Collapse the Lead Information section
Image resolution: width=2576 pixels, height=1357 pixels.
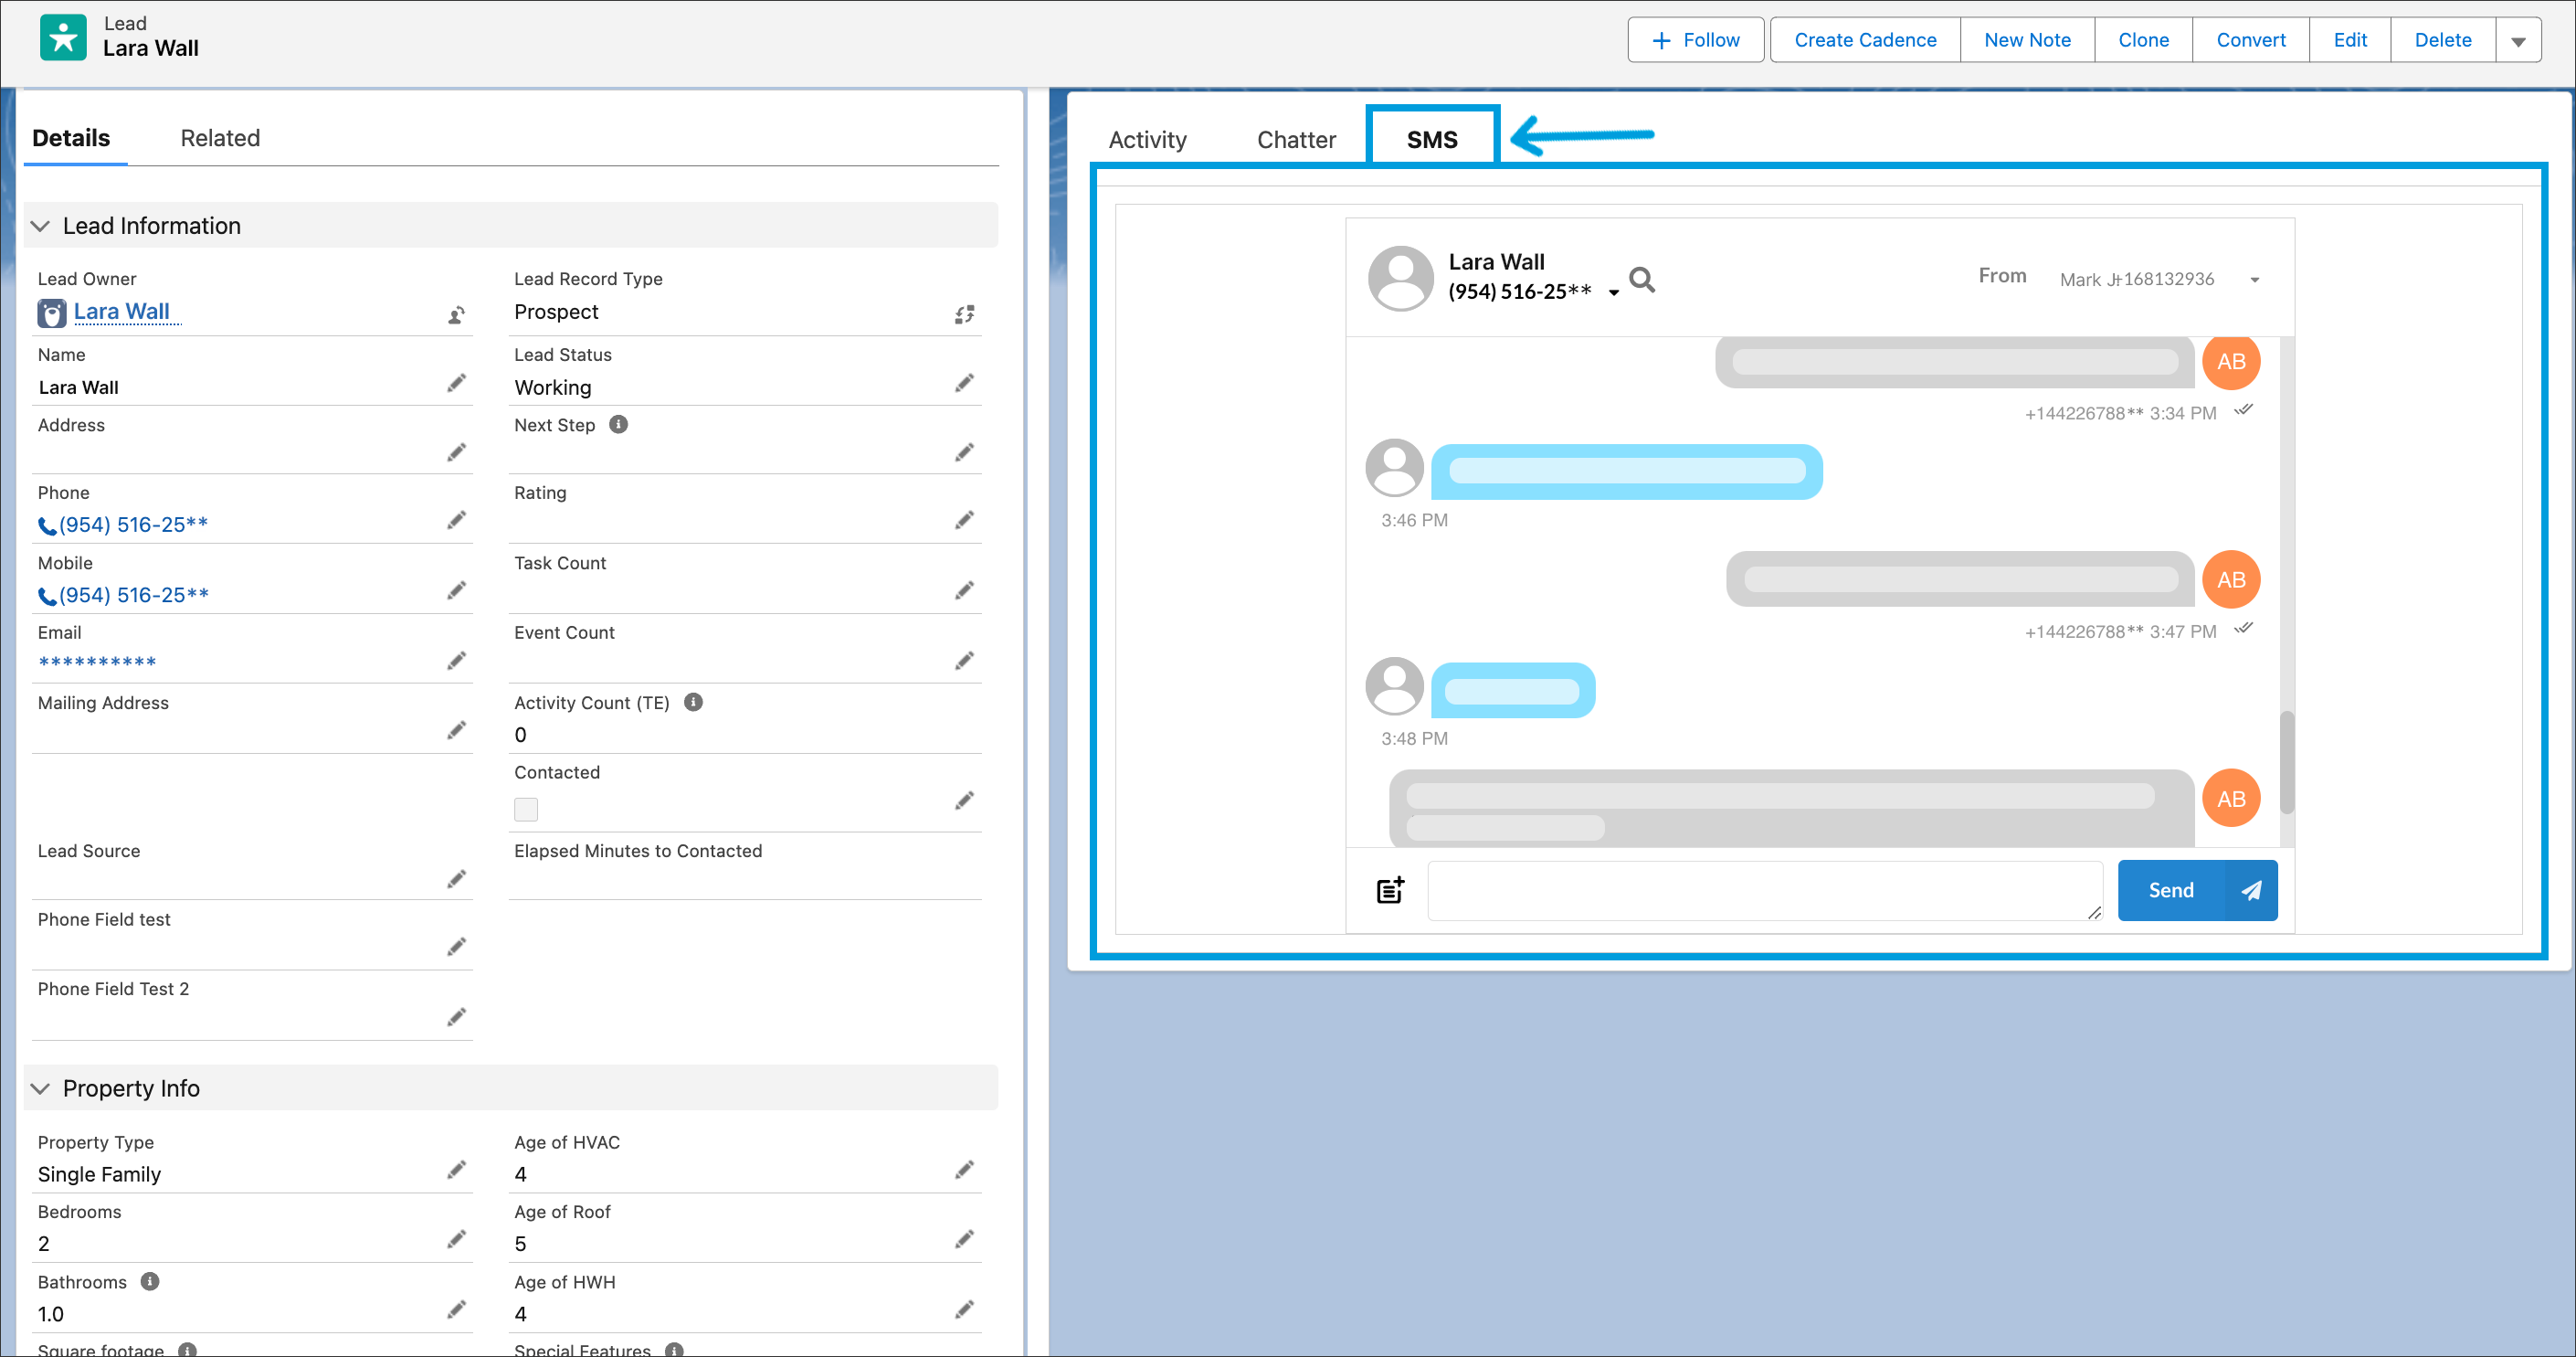pyautogui.click(x=41, y=226)
